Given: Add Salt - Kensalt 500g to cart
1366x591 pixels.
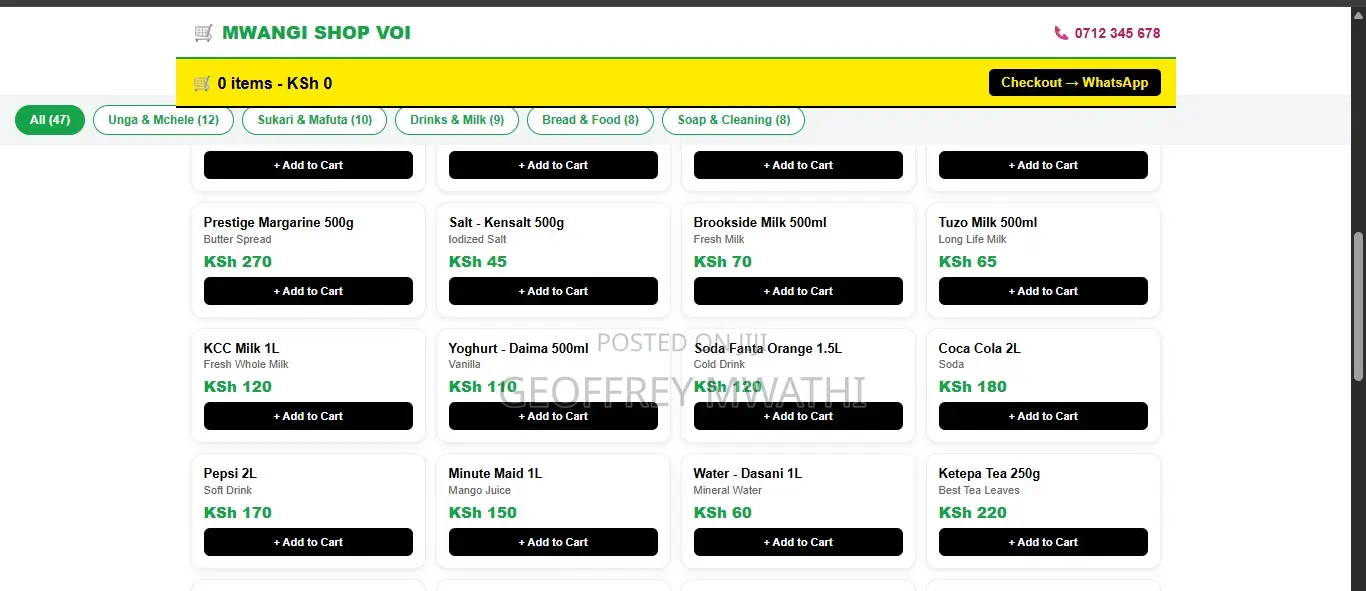Looking at the screenshot, I should pyautogui.click(x=553, y=291).
